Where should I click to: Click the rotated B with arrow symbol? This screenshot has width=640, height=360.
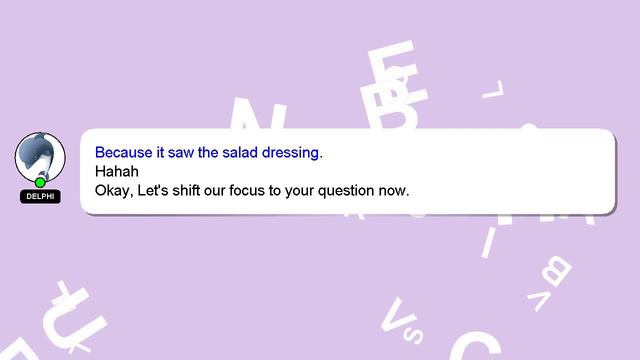[x=550, y=283]
